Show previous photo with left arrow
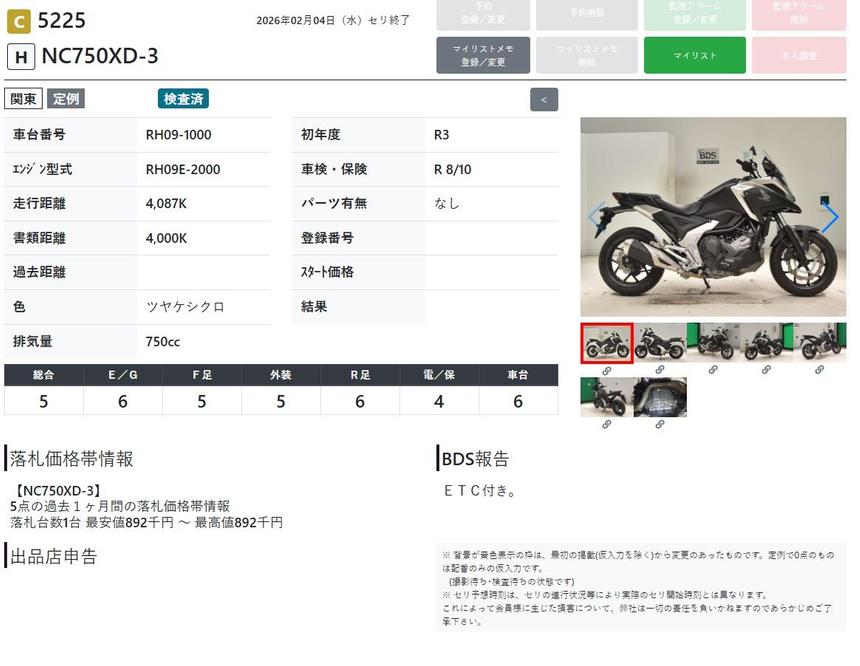This screenshot has width=860, height=666. [596, 217]
